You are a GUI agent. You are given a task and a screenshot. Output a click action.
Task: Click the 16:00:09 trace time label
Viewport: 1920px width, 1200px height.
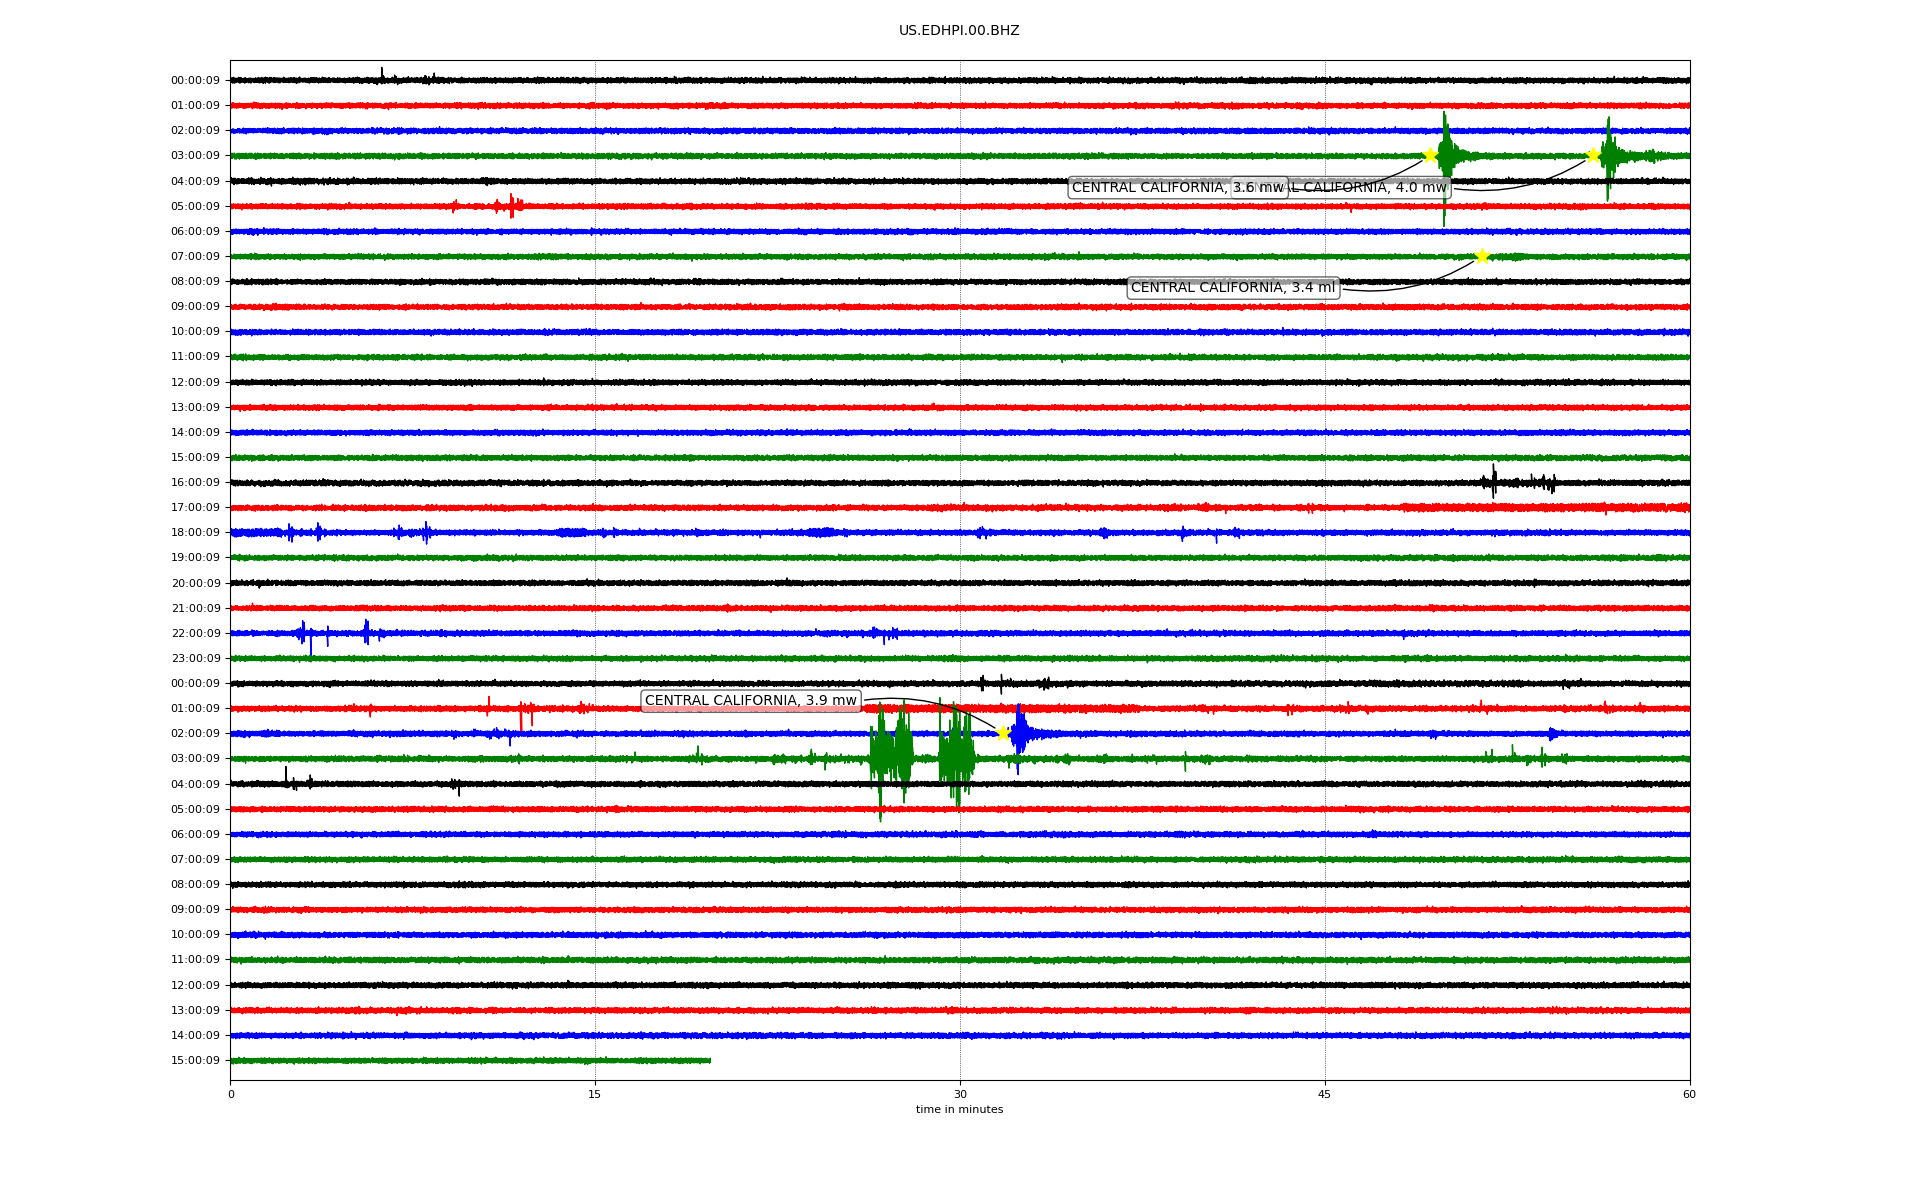coord(195,483)
